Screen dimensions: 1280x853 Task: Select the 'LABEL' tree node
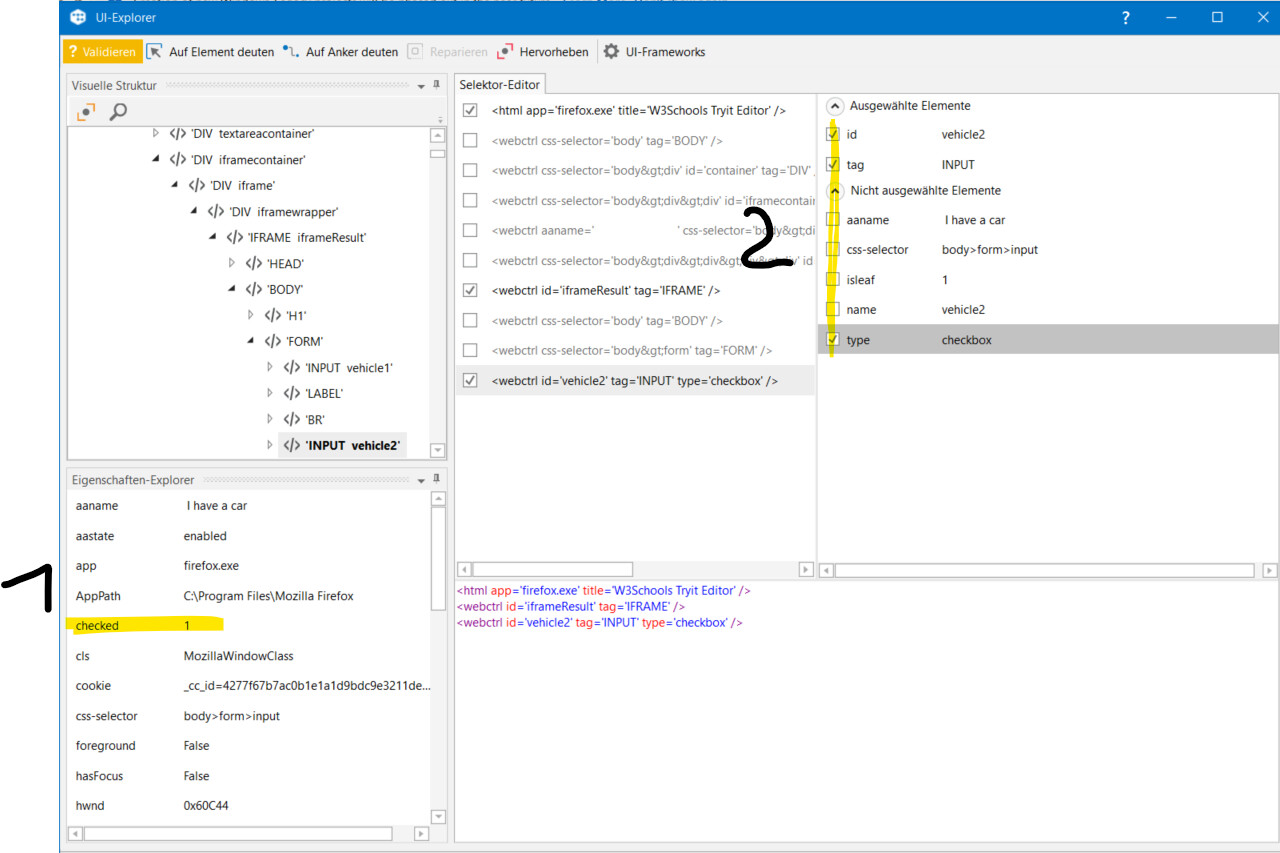pyautogui.click(x=313, y=393)
